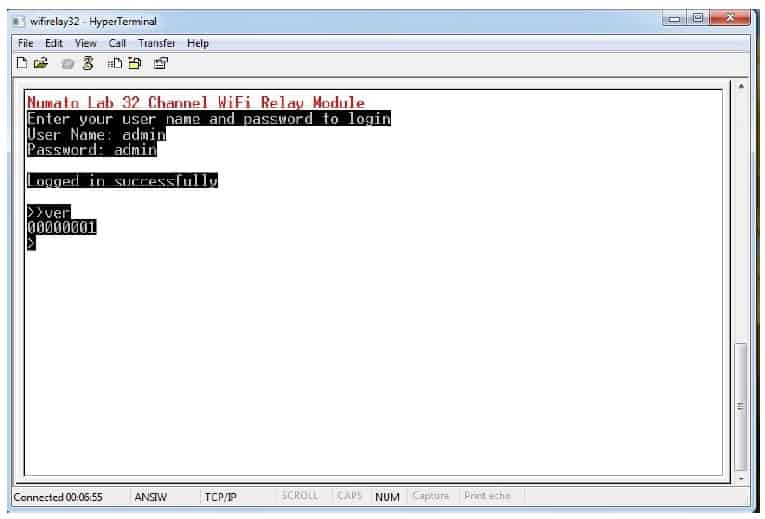Viewport: 765px width, 519px height.
Task: Click the terminal prompt after the version output
Action: point(31,243)
